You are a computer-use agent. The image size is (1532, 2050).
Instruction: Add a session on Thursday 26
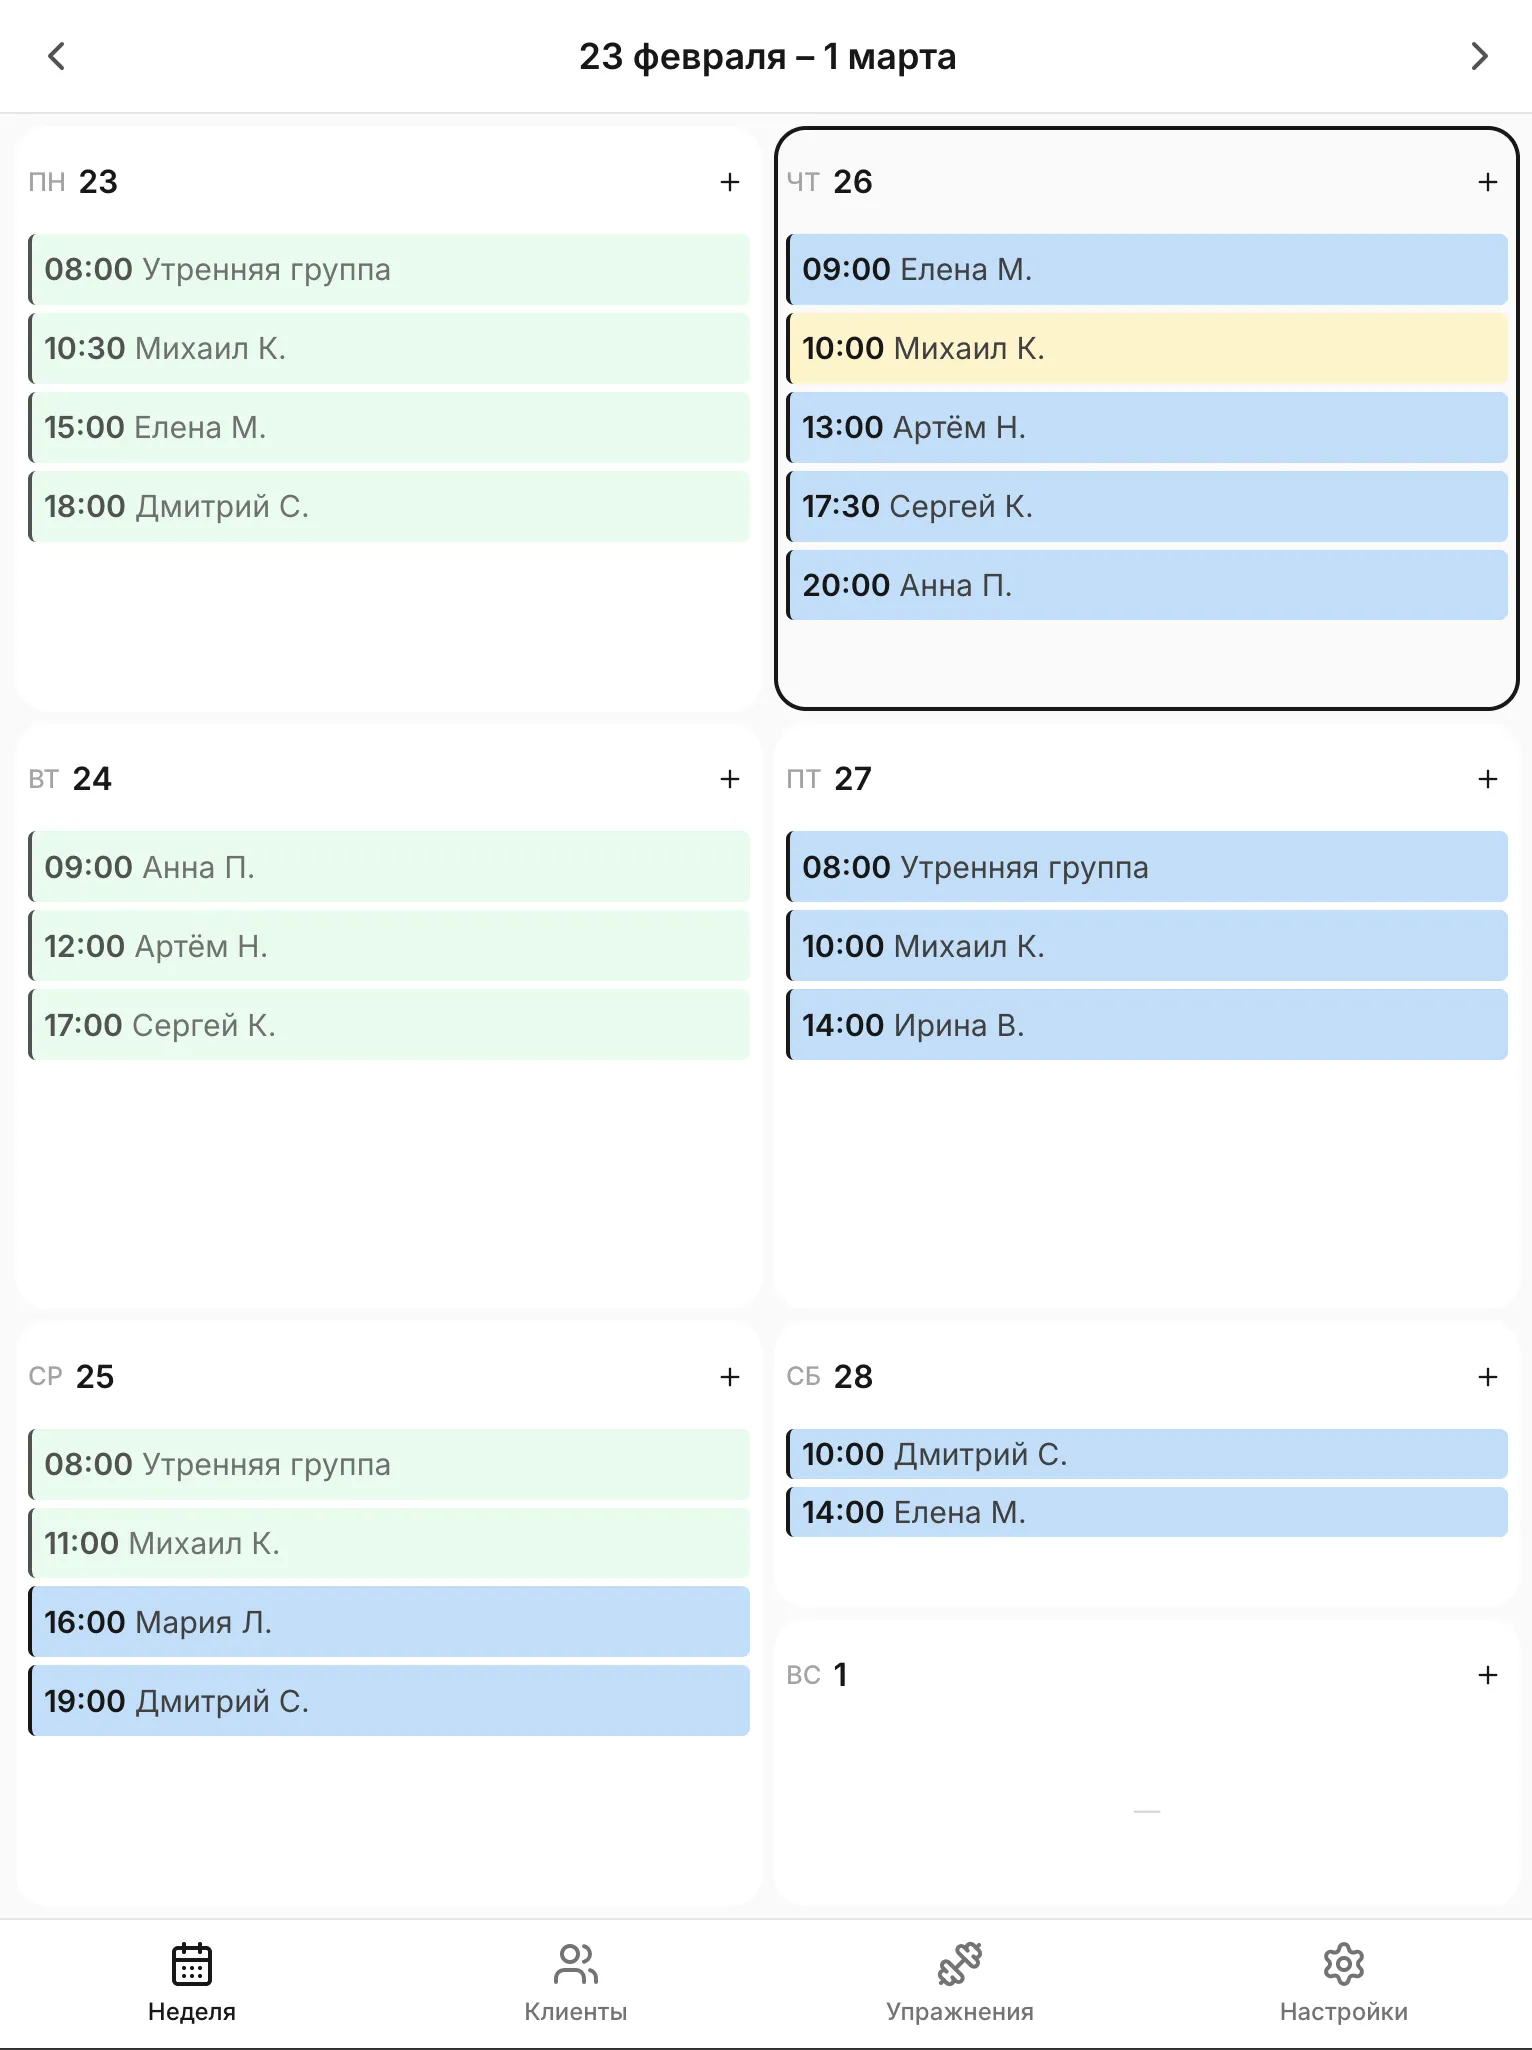click(x=1487, y=182)
